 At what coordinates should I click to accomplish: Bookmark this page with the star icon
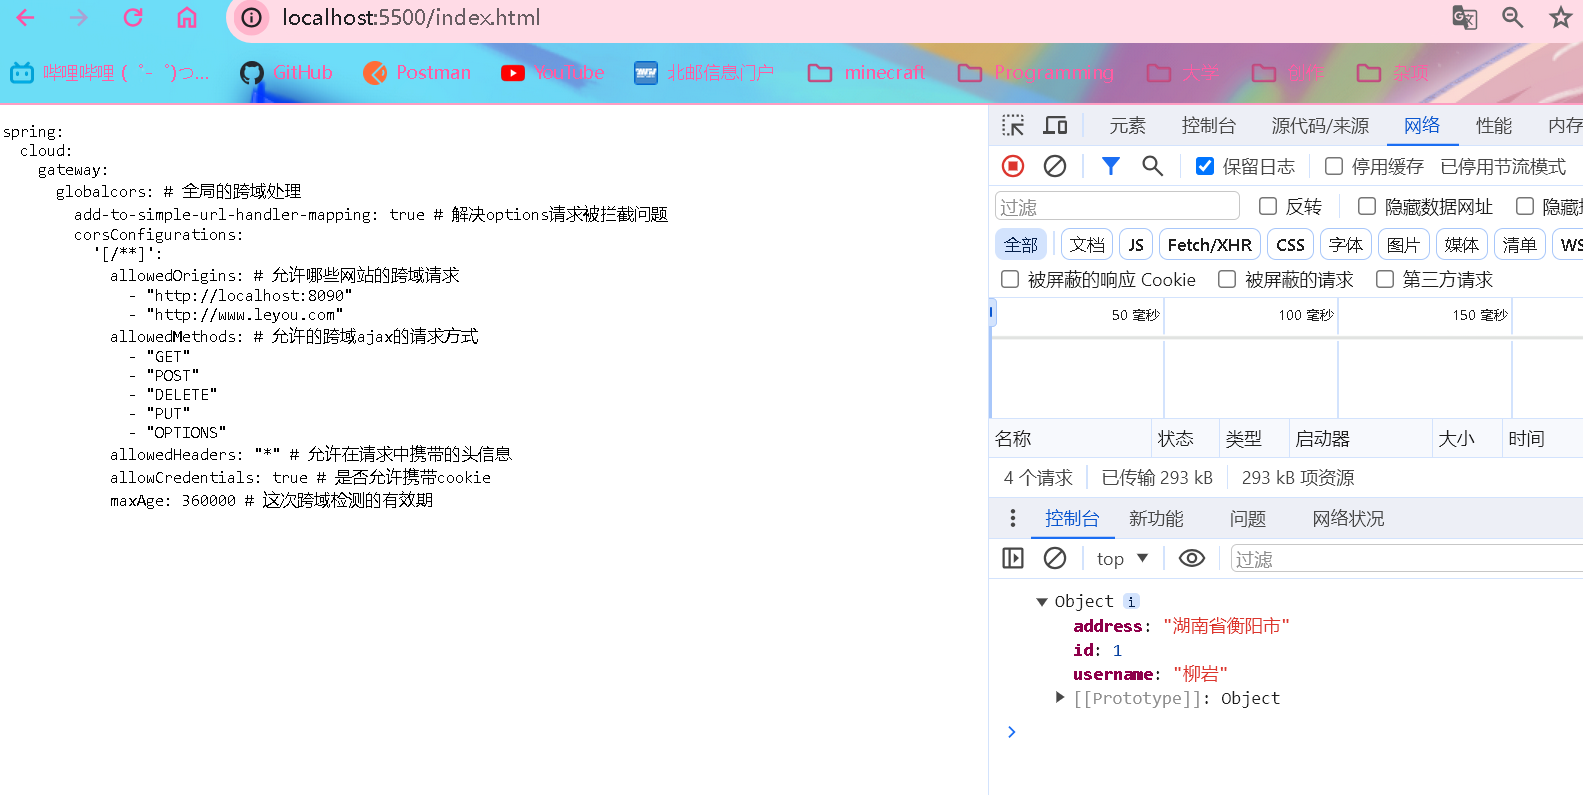1561,17
